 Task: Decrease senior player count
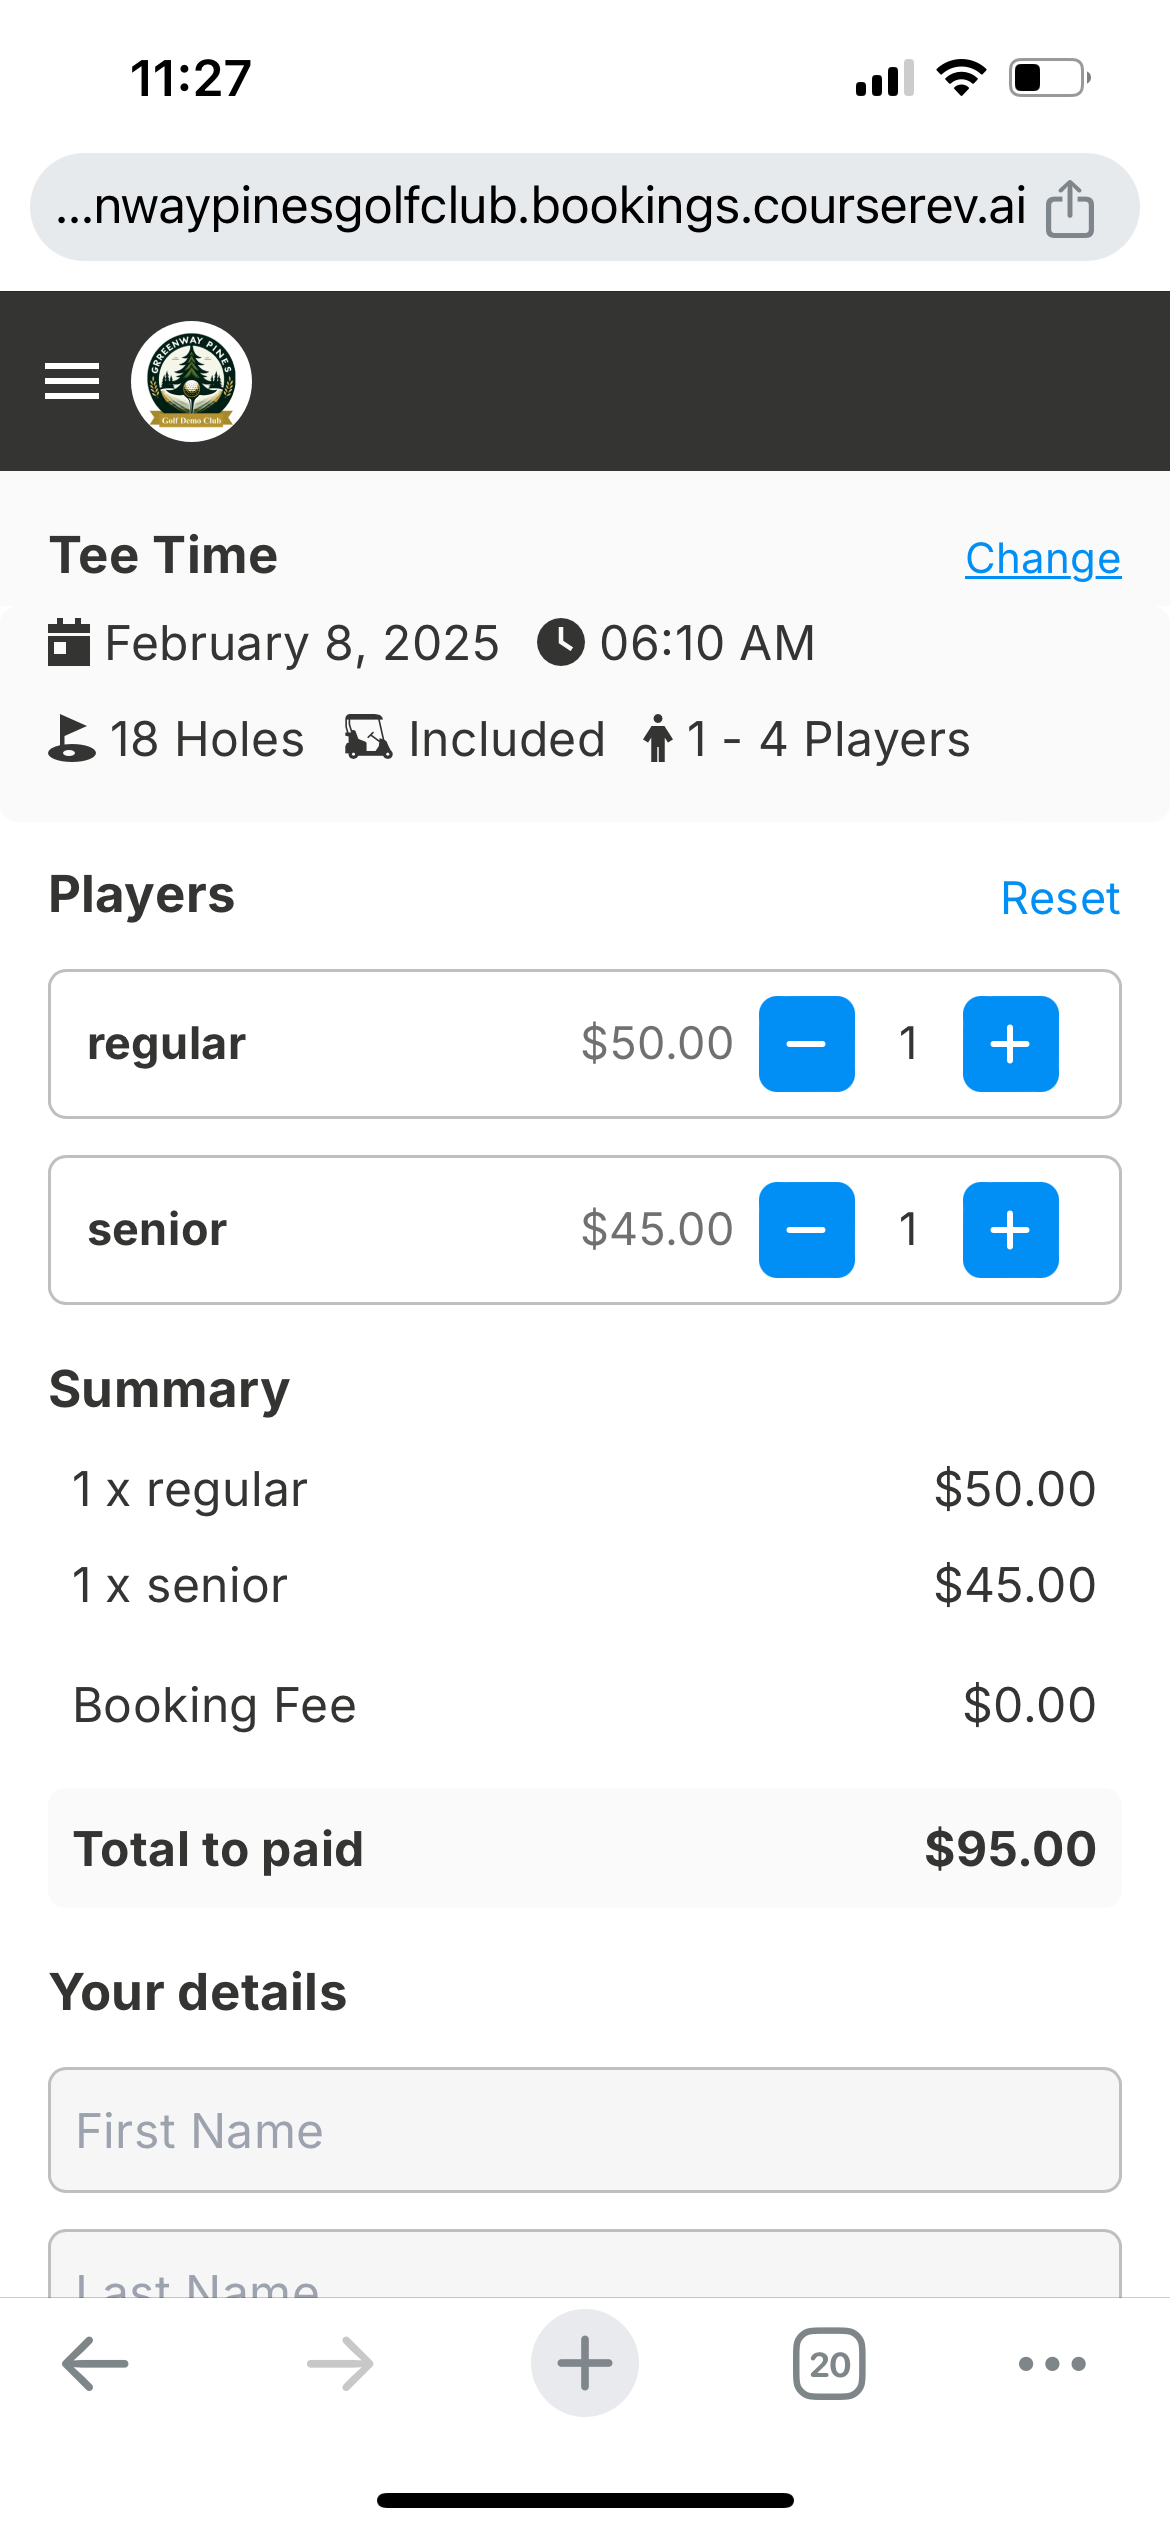pos(806,1230)
